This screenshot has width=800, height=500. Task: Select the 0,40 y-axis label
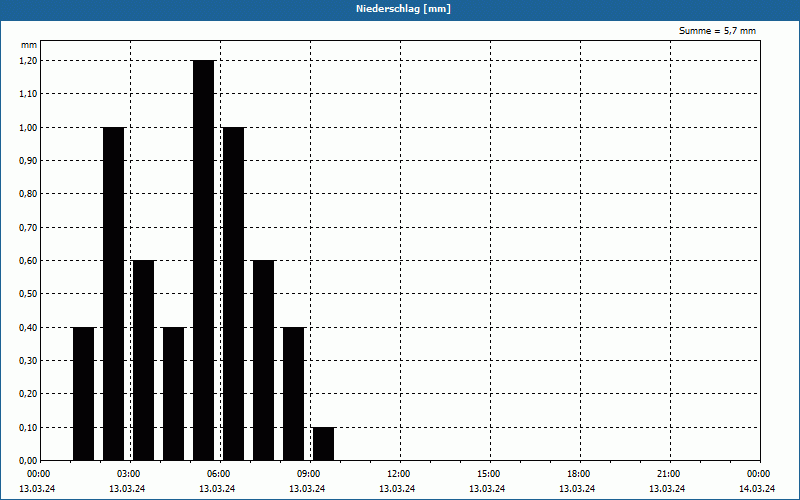tap(29, 328)
